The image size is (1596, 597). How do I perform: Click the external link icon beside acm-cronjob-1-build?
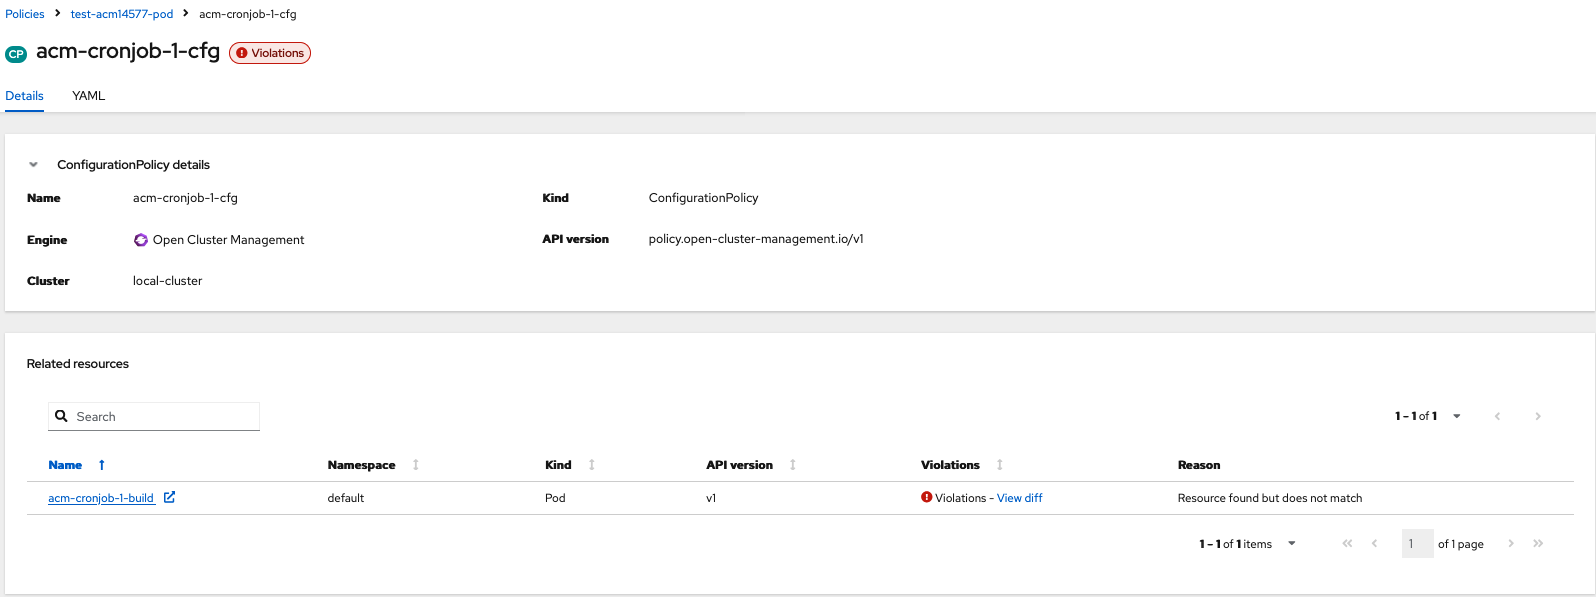(x=170, y=497)
